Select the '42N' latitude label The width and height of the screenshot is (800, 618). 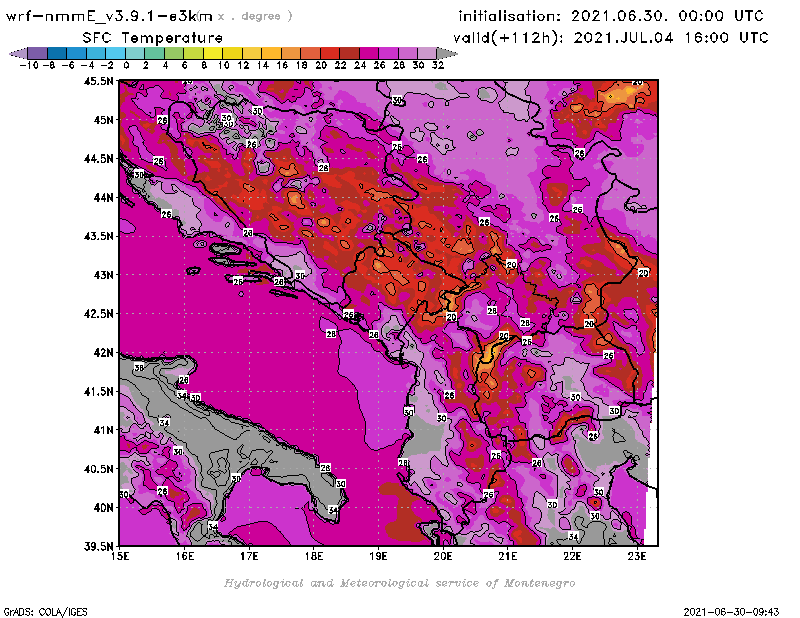click(104, 353)
